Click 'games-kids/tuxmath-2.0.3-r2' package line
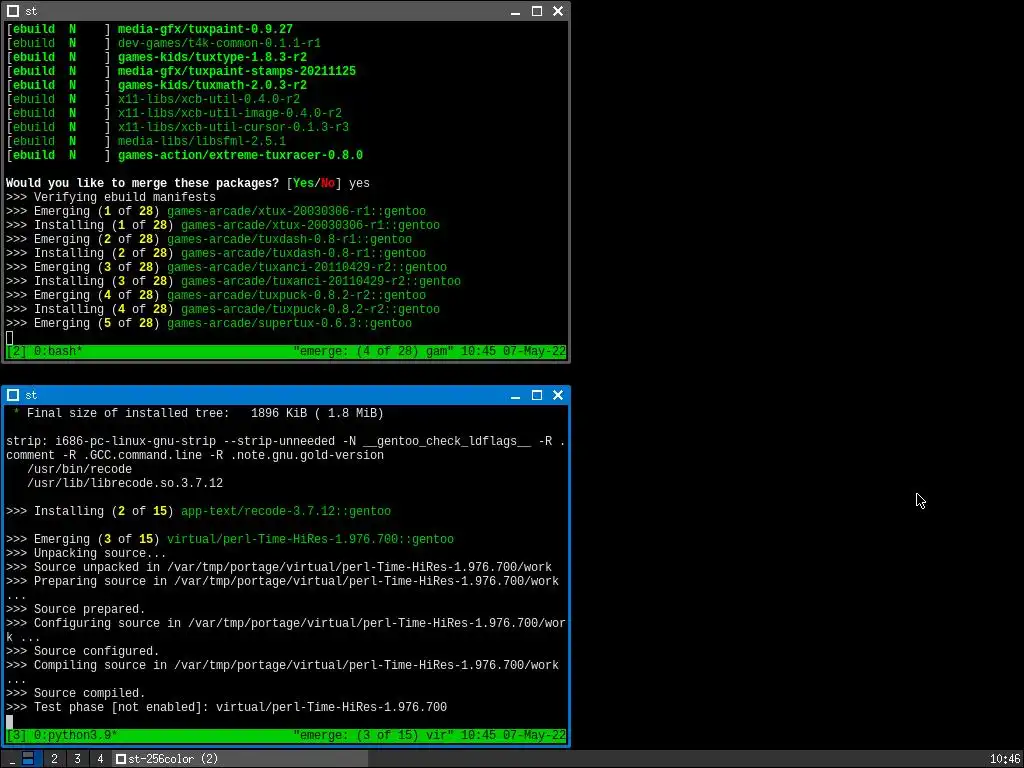Viewport: 1024px width, 768px height. tap(212, 86)
